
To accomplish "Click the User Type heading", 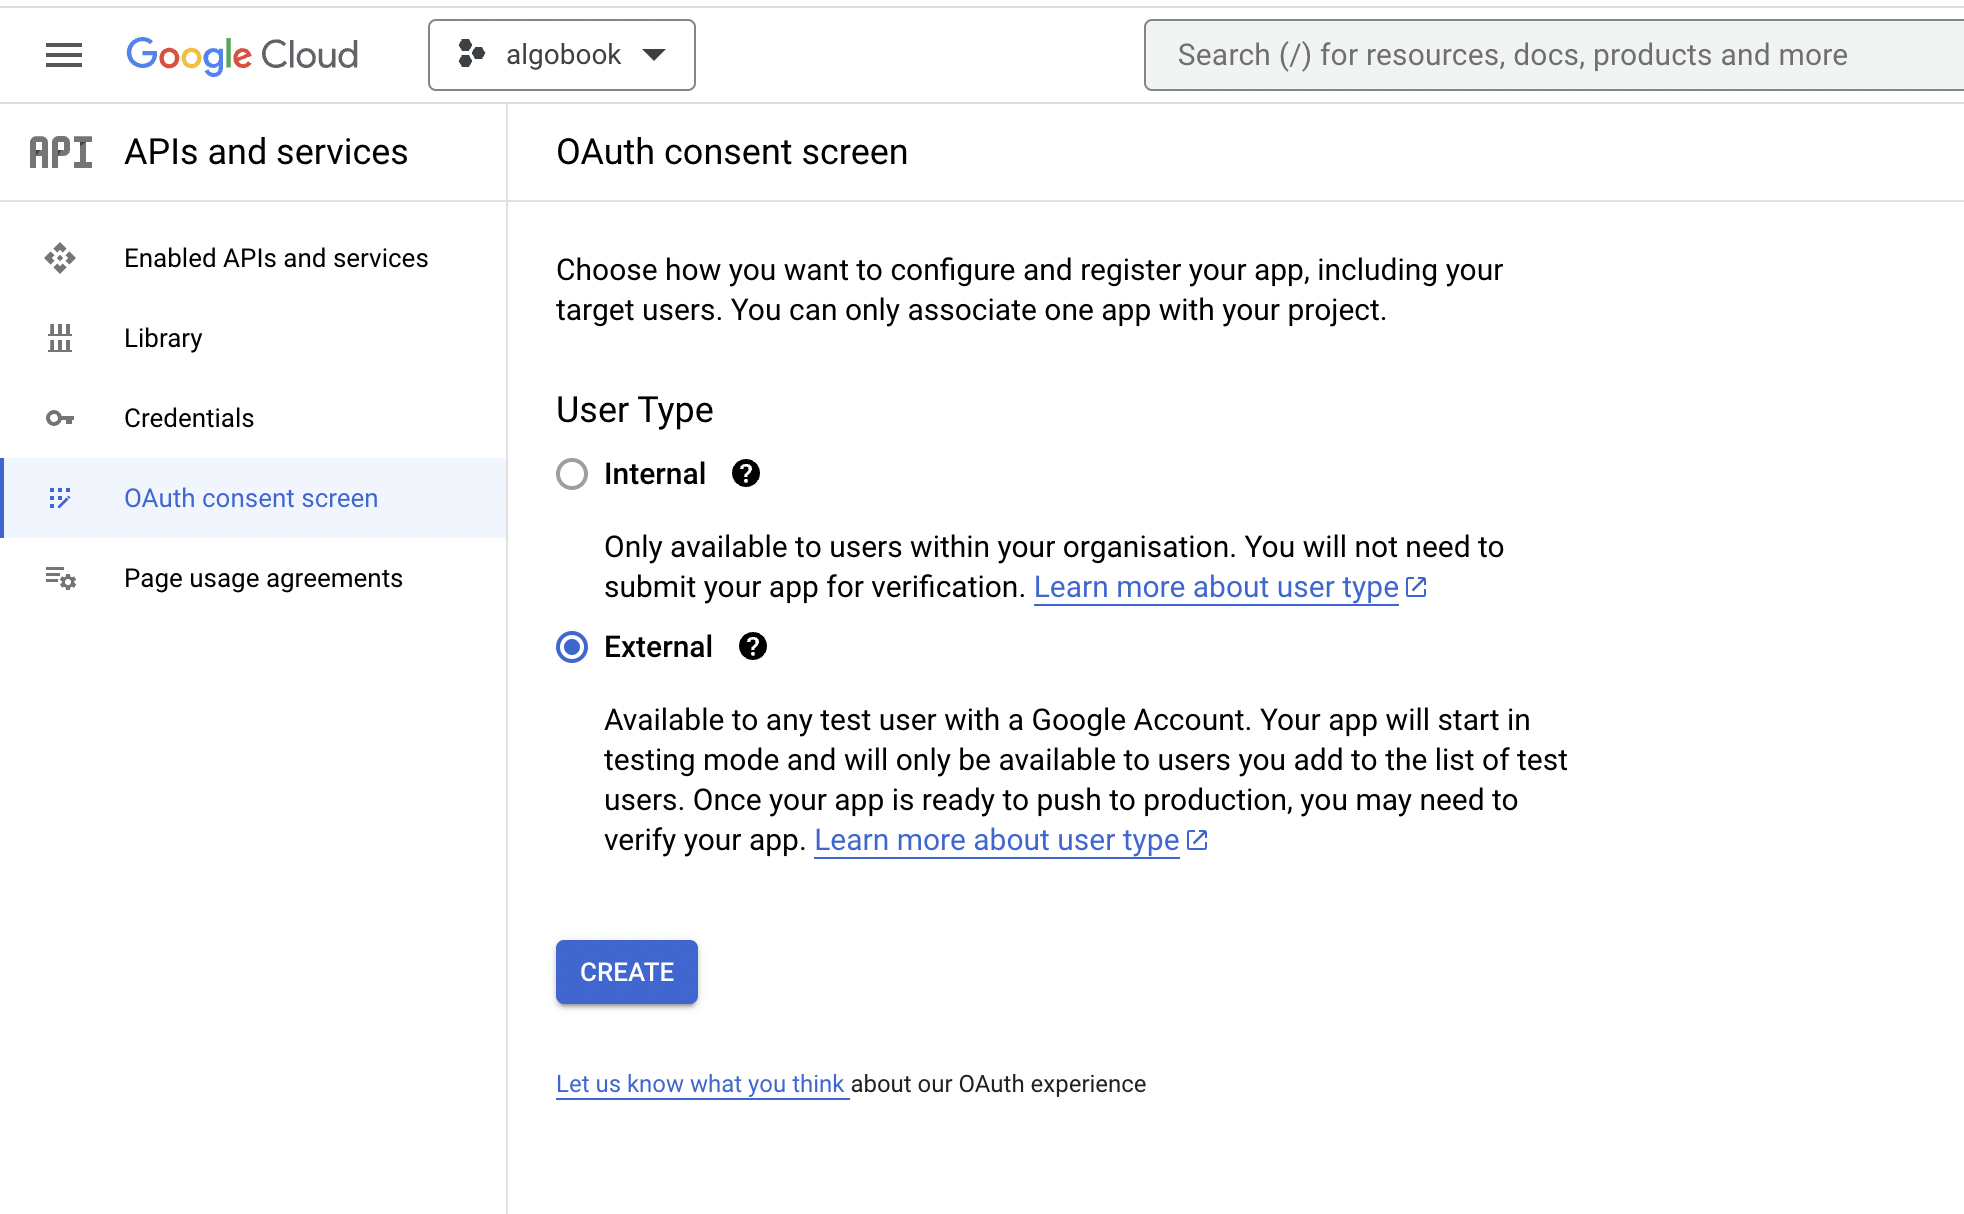I will click(x=635, y=410).
